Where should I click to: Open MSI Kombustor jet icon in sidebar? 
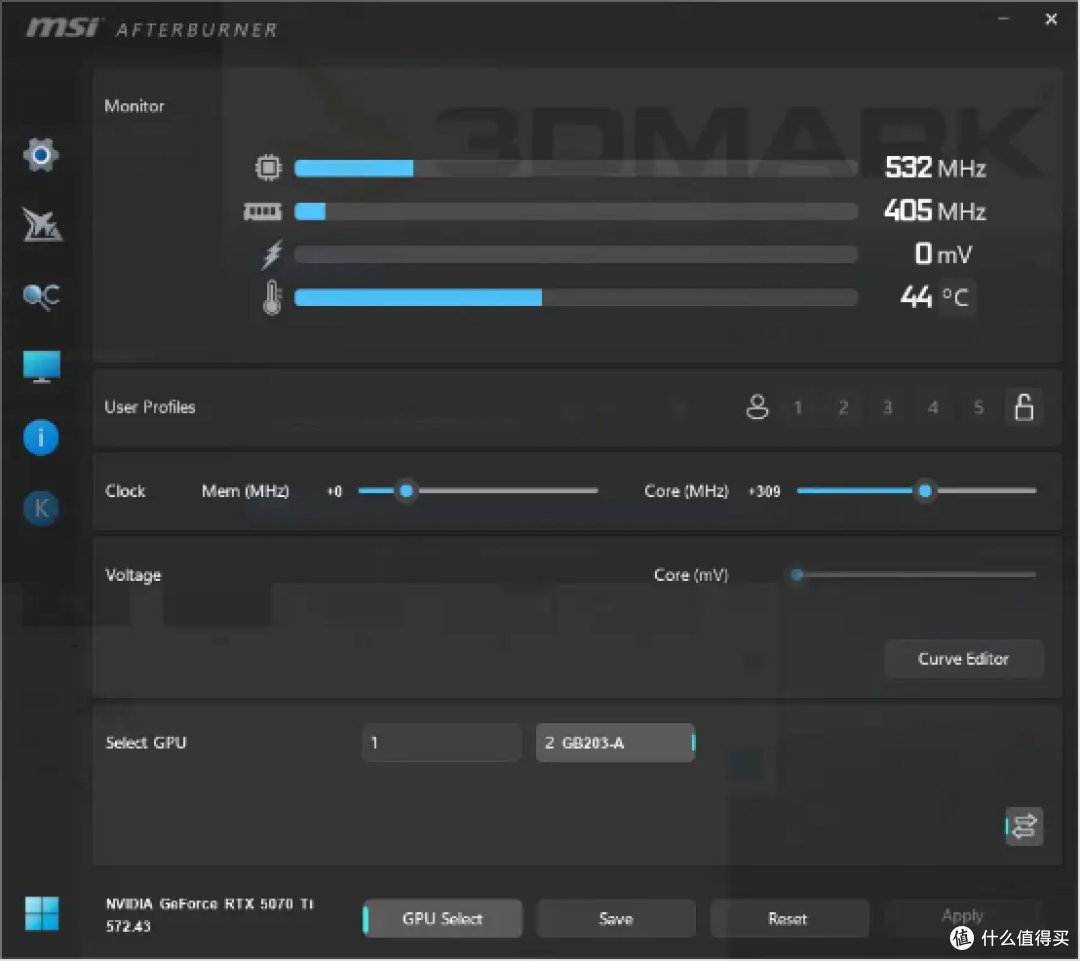pyautogui.click(x=41, y=225)
